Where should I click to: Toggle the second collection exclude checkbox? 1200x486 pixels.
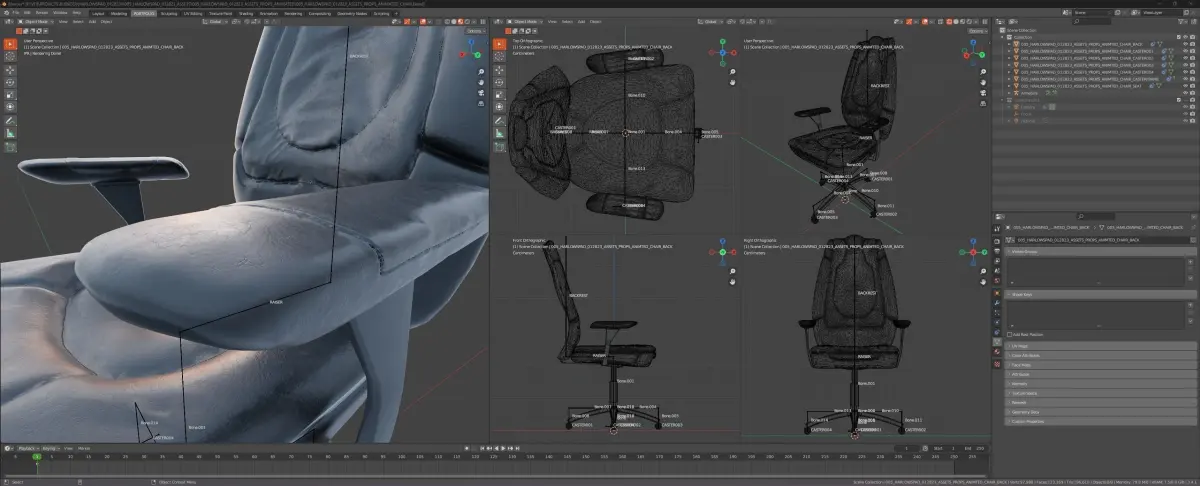point(1179,100)
